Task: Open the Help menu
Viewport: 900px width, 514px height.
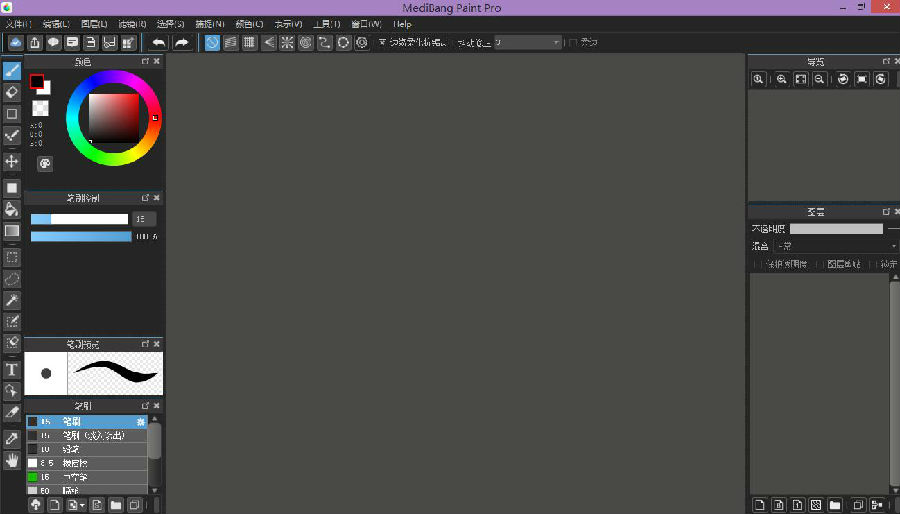Action: pyautogui.click(x=402, y=24)
